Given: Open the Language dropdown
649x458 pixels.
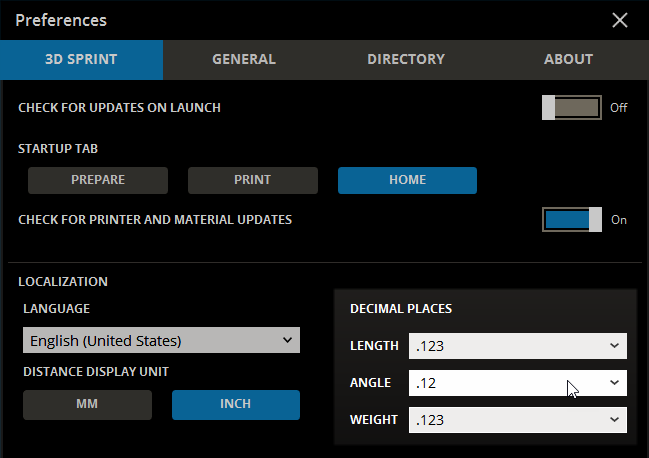Looking at the screenshot, I should 161,341.
